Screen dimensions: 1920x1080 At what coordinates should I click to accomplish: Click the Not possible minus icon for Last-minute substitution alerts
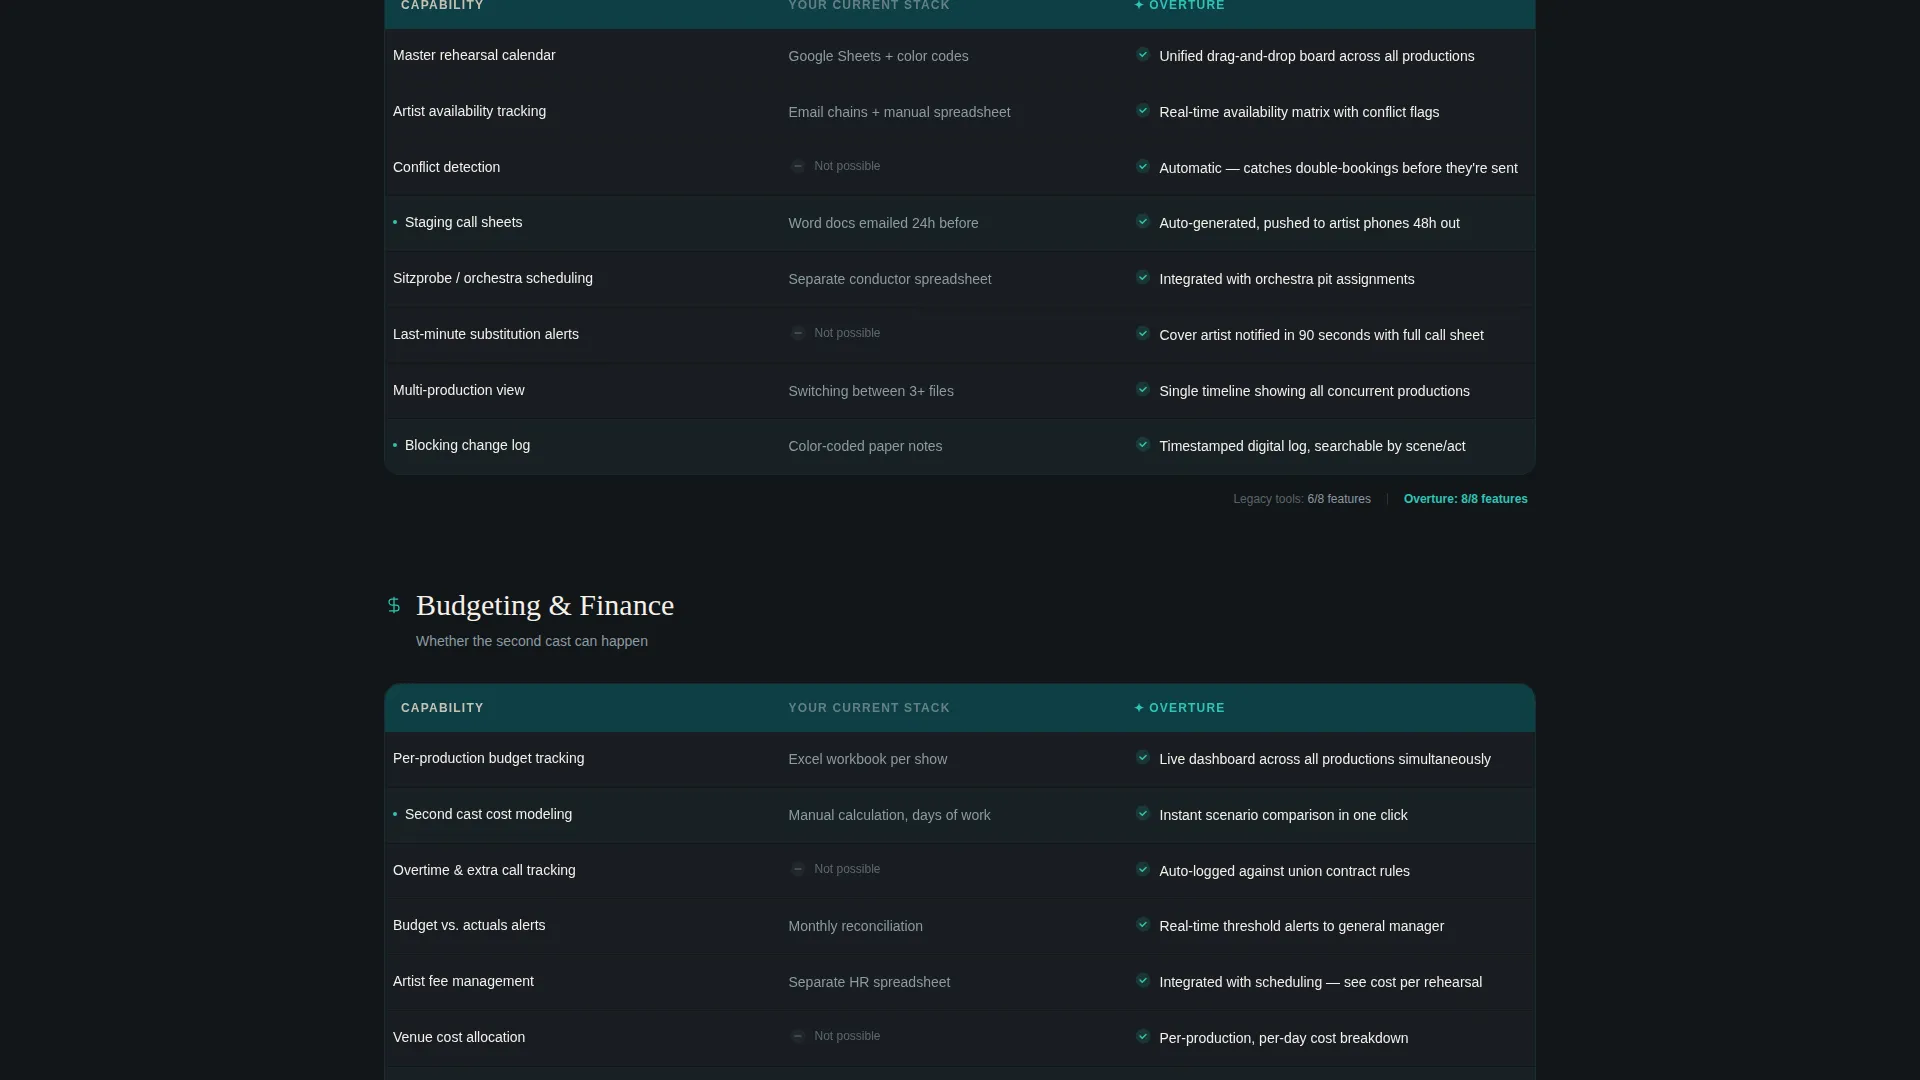[x=798, y=333]
